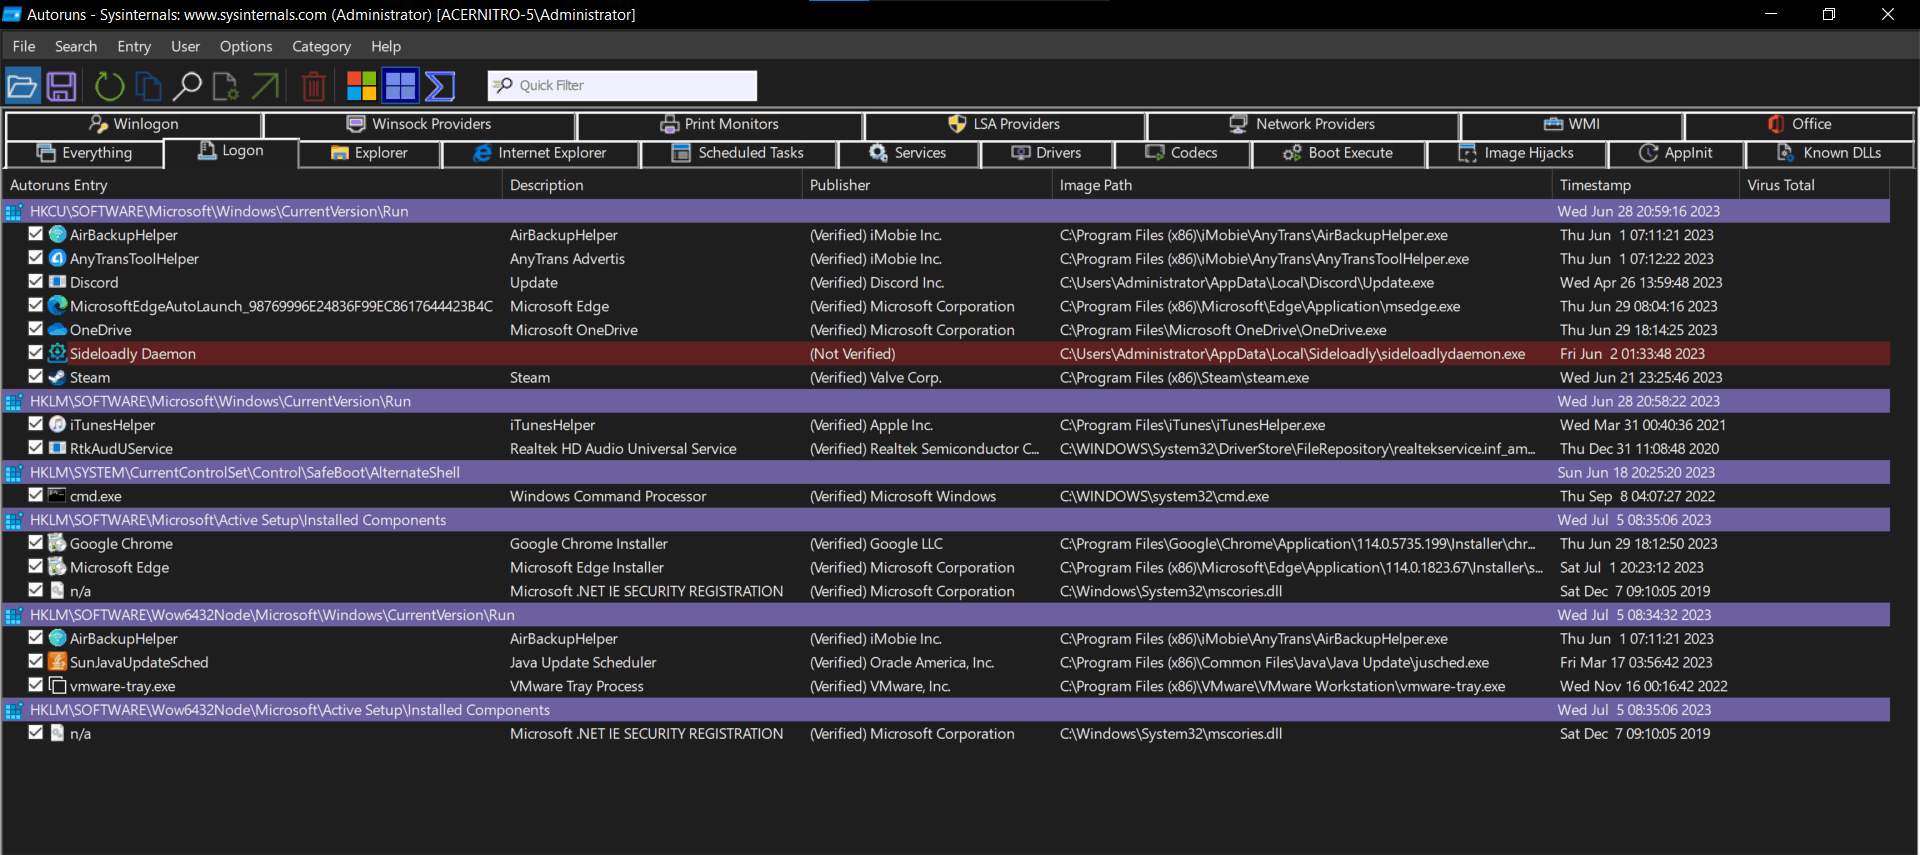The width and height of the screenshot is (1920, 855).
Task: Disable the SunJavaUpdateSched checkbox
Action: coord(36,661)
